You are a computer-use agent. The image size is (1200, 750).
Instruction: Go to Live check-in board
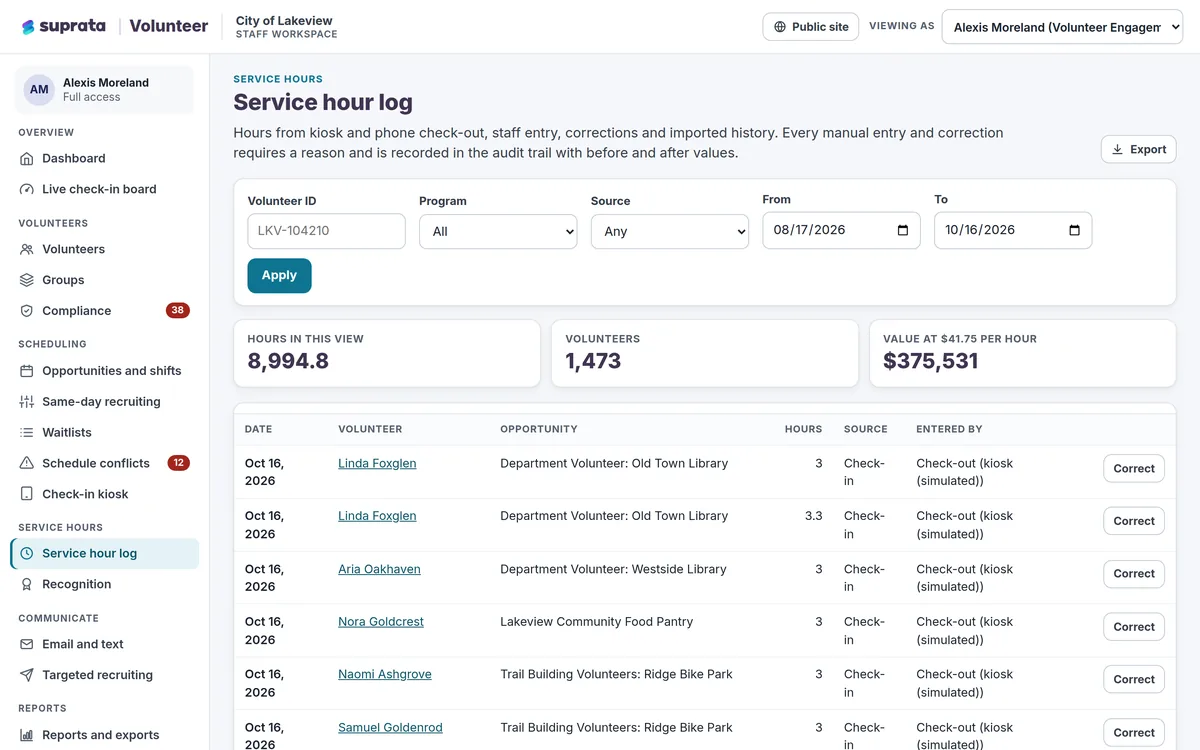point(105,189)
